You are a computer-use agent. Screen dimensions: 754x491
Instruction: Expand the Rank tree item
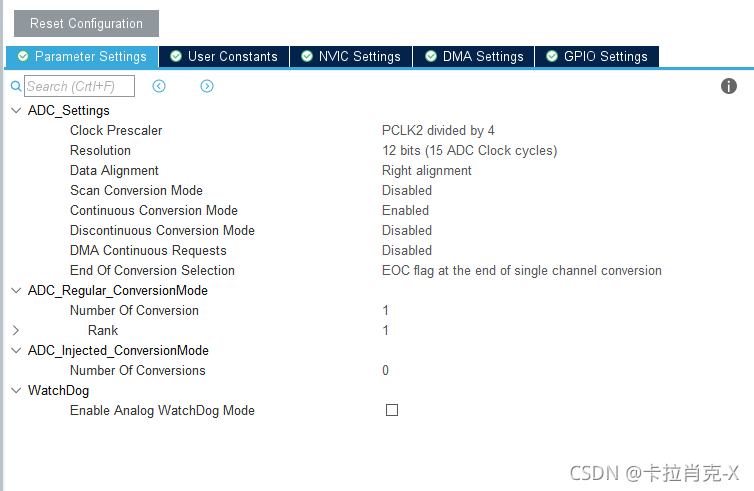pos(16,330)
